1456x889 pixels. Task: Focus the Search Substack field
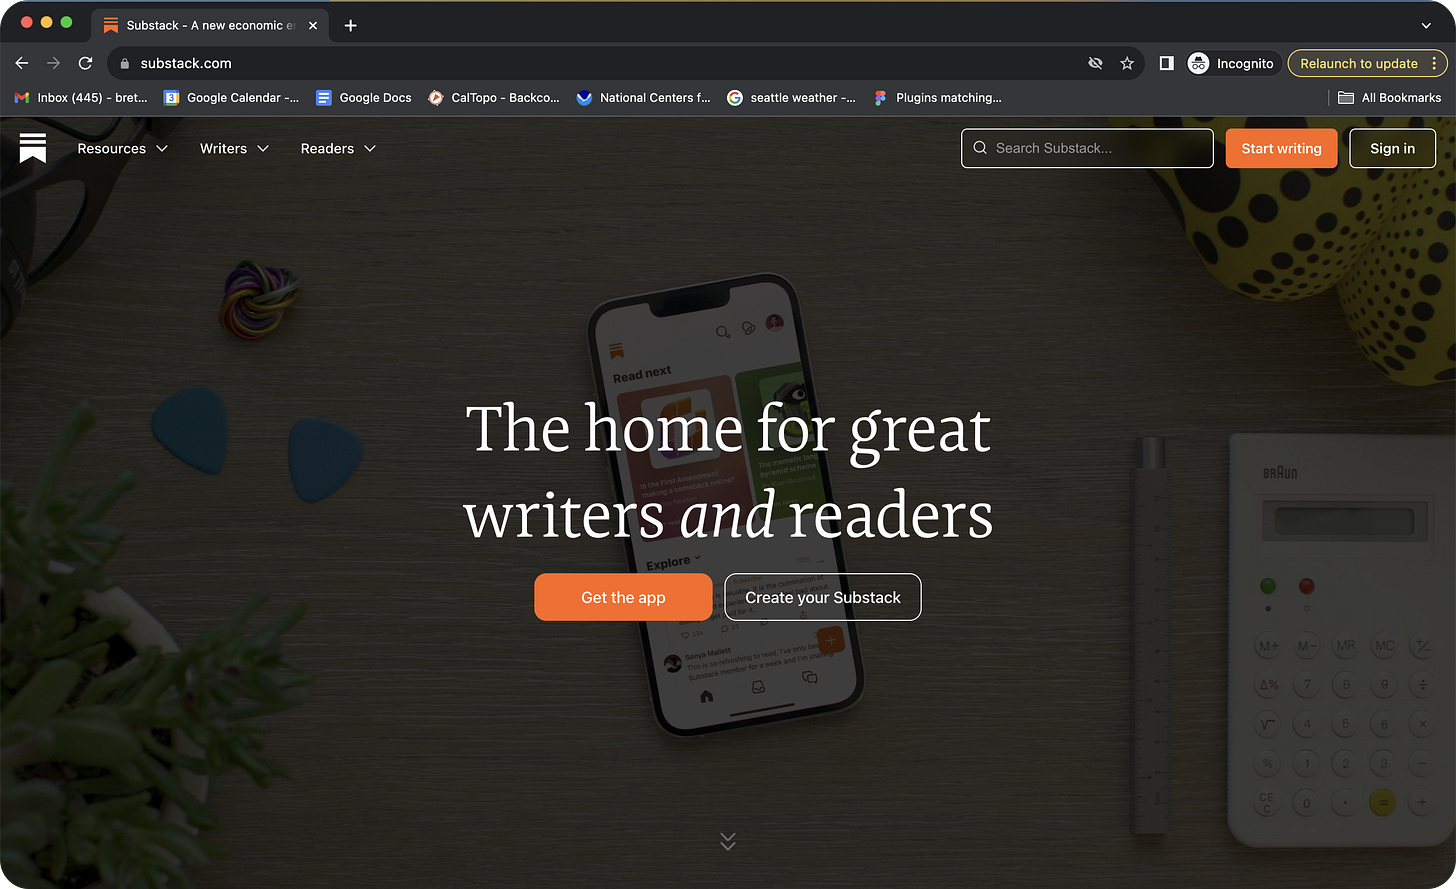point(1087,148)
